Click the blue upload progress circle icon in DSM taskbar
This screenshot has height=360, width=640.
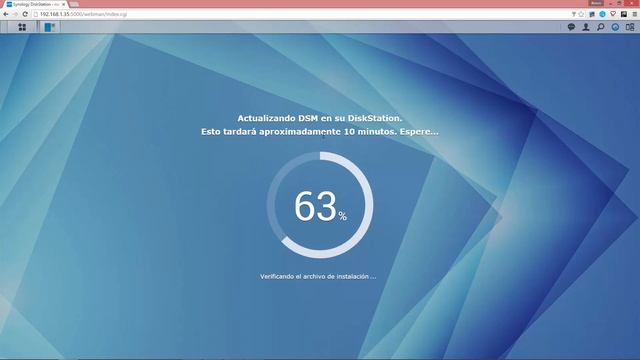tap(615, 27)
